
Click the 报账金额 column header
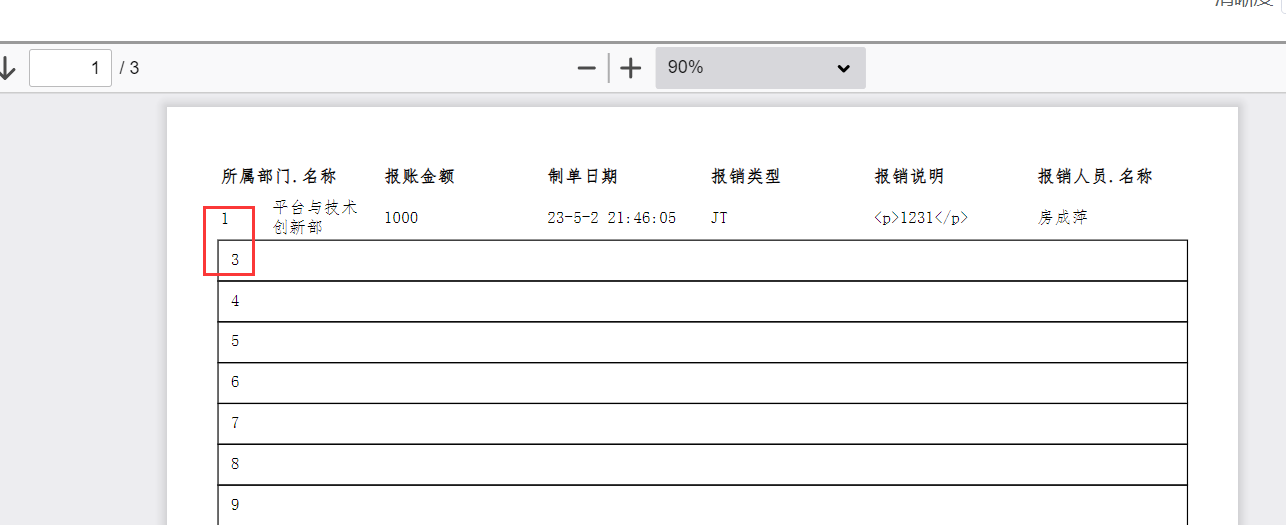pos(420,176)
